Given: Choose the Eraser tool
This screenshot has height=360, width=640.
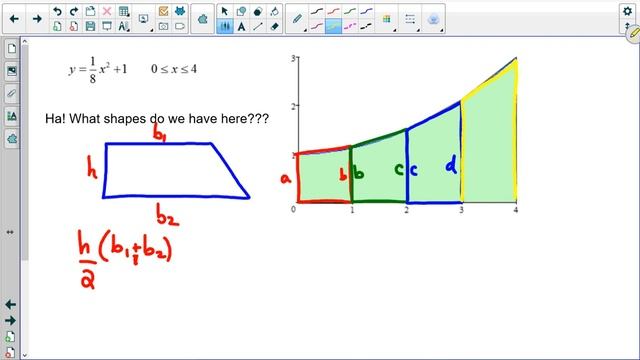Looking at the screenshot, I should coord(274,27).
